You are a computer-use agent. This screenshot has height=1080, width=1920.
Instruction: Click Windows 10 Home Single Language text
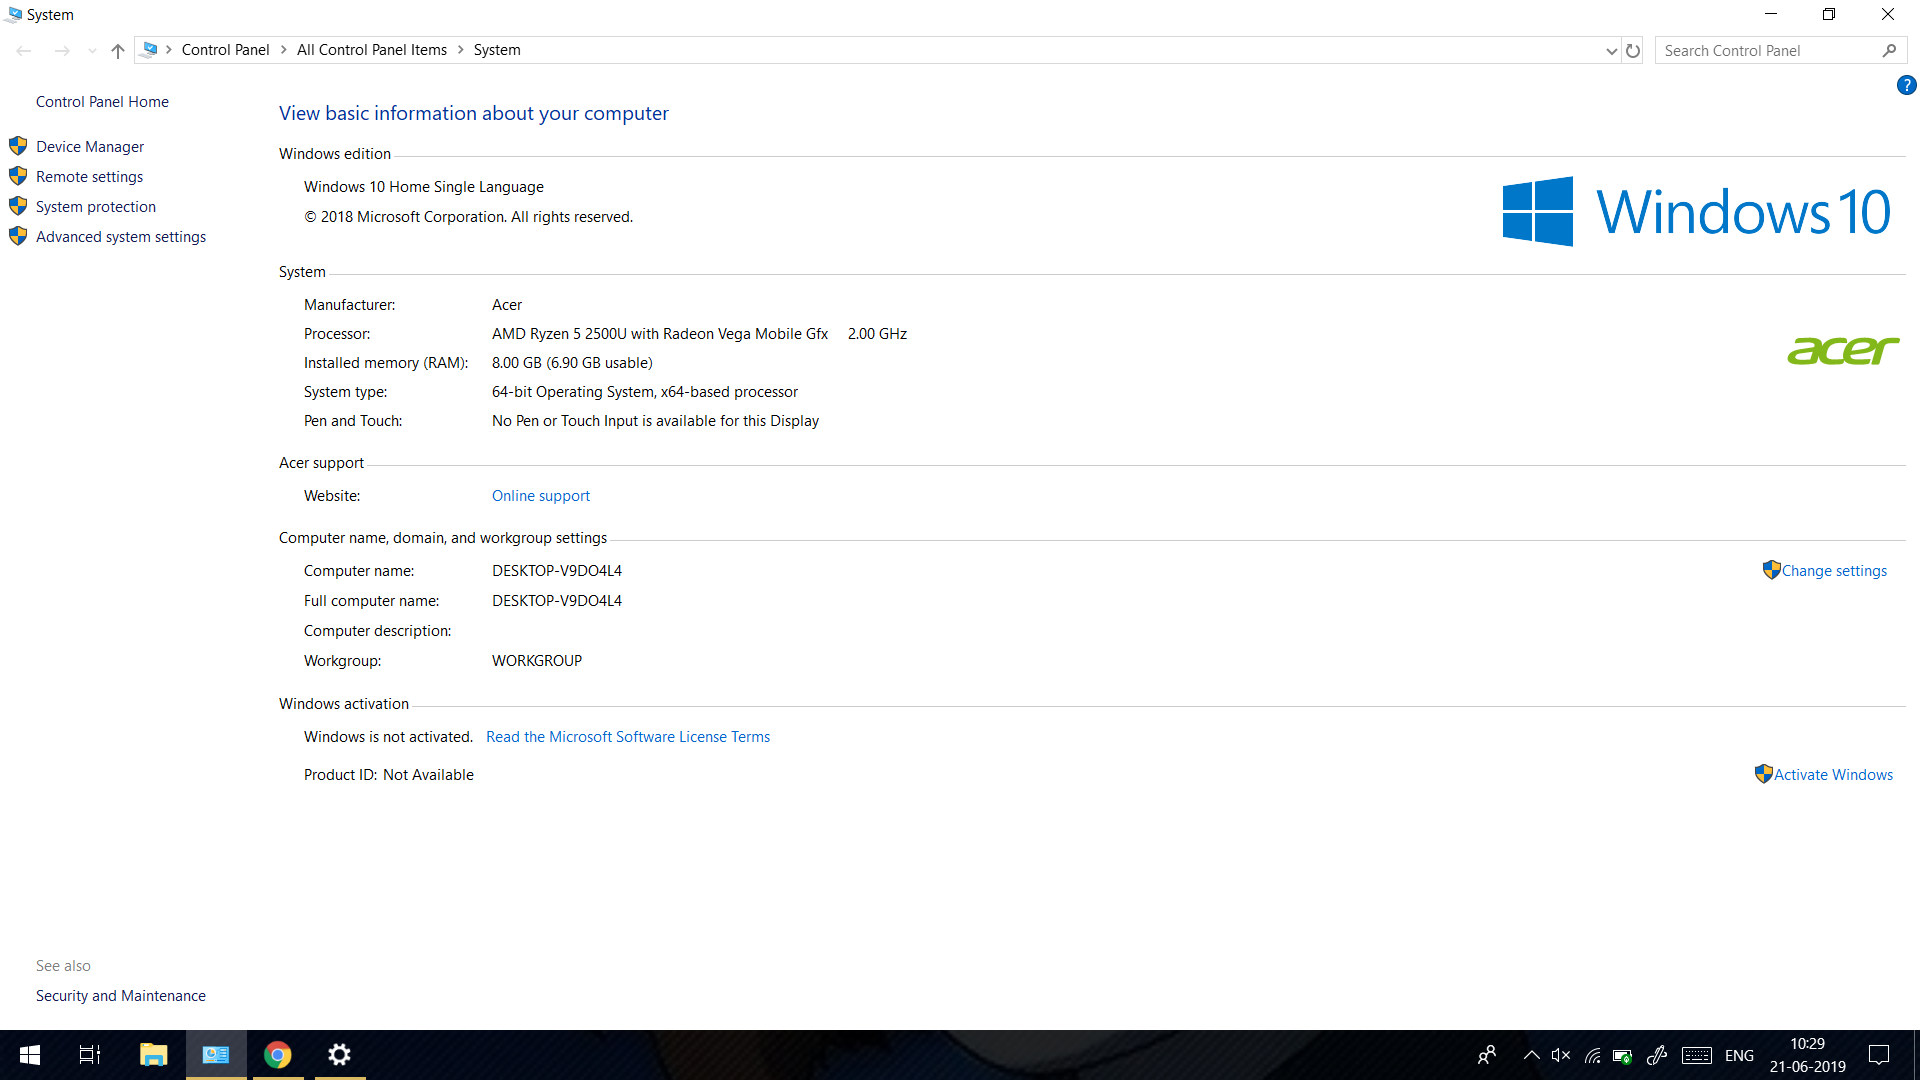click(x=424, y=187)
